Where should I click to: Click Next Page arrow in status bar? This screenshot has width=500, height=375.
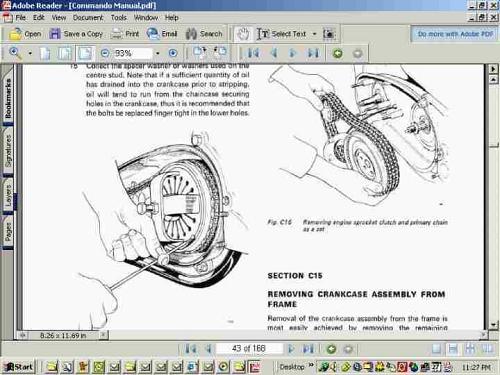coord(291,349)
